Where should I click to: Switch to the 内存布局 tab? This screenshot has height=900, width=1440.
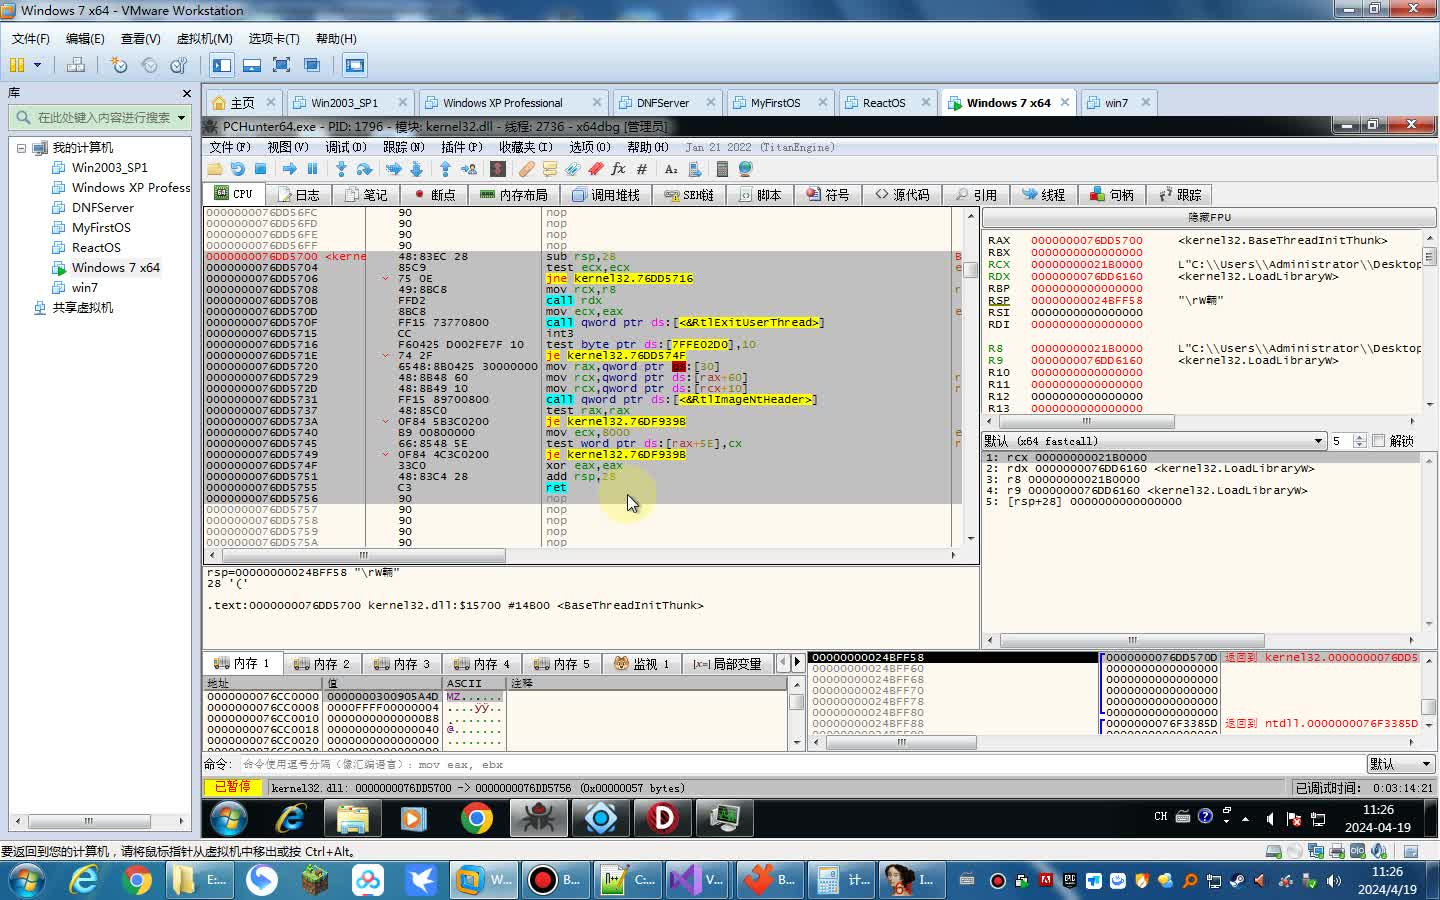(x=514, y=195)
